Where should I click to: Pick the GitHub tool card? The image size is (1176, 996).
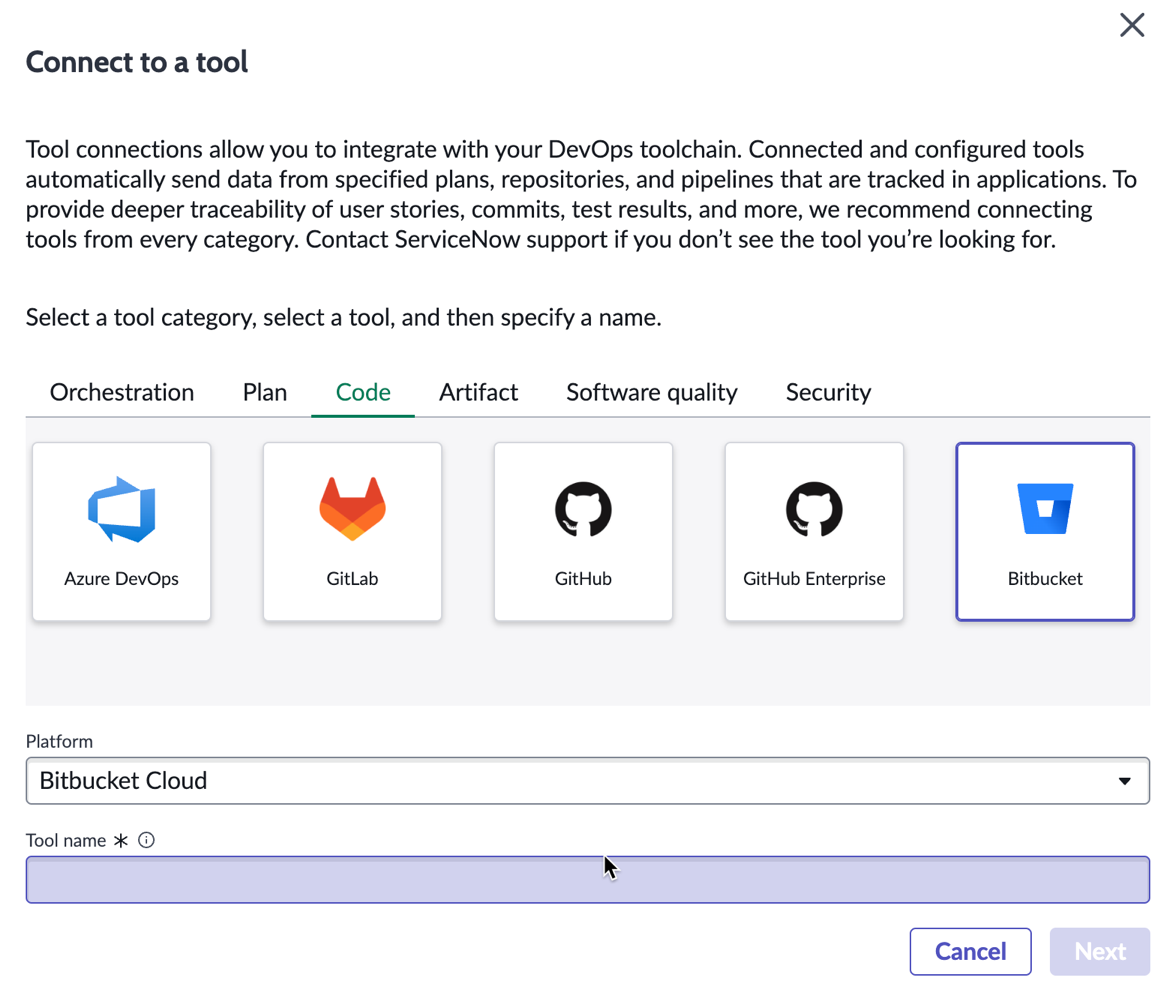(x=584, y=532)
